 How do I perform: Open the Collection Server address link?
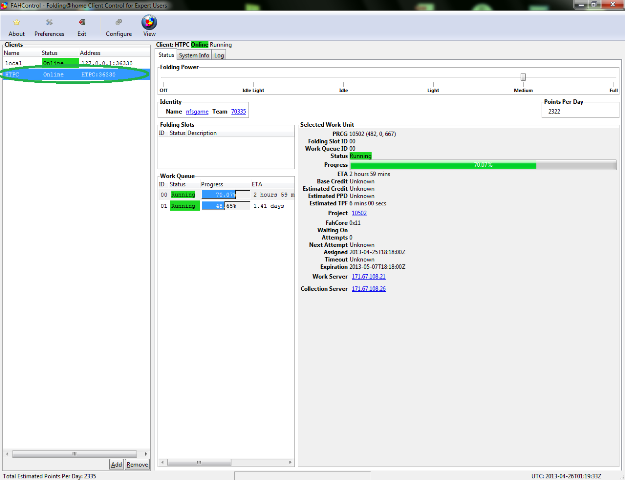point(369,288)
